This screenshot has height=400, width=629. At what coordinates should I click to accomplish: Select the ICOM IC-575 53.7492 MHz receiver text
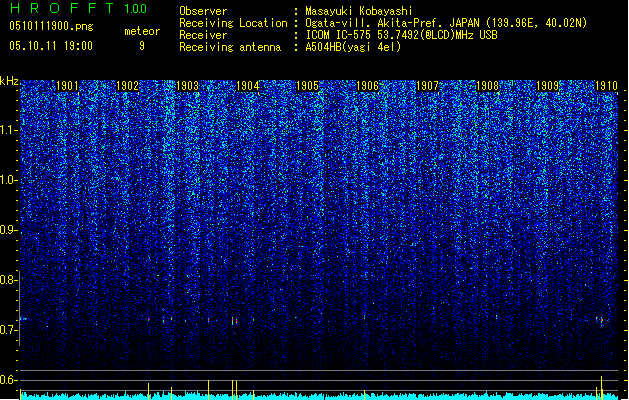[402, 35]
